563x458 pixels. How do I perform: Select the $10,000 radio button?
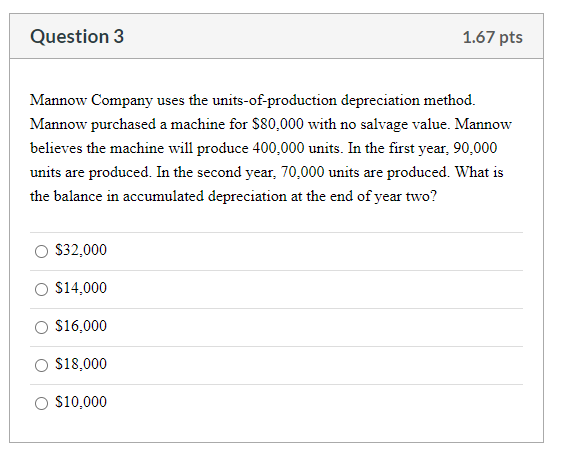pos(41,403)
